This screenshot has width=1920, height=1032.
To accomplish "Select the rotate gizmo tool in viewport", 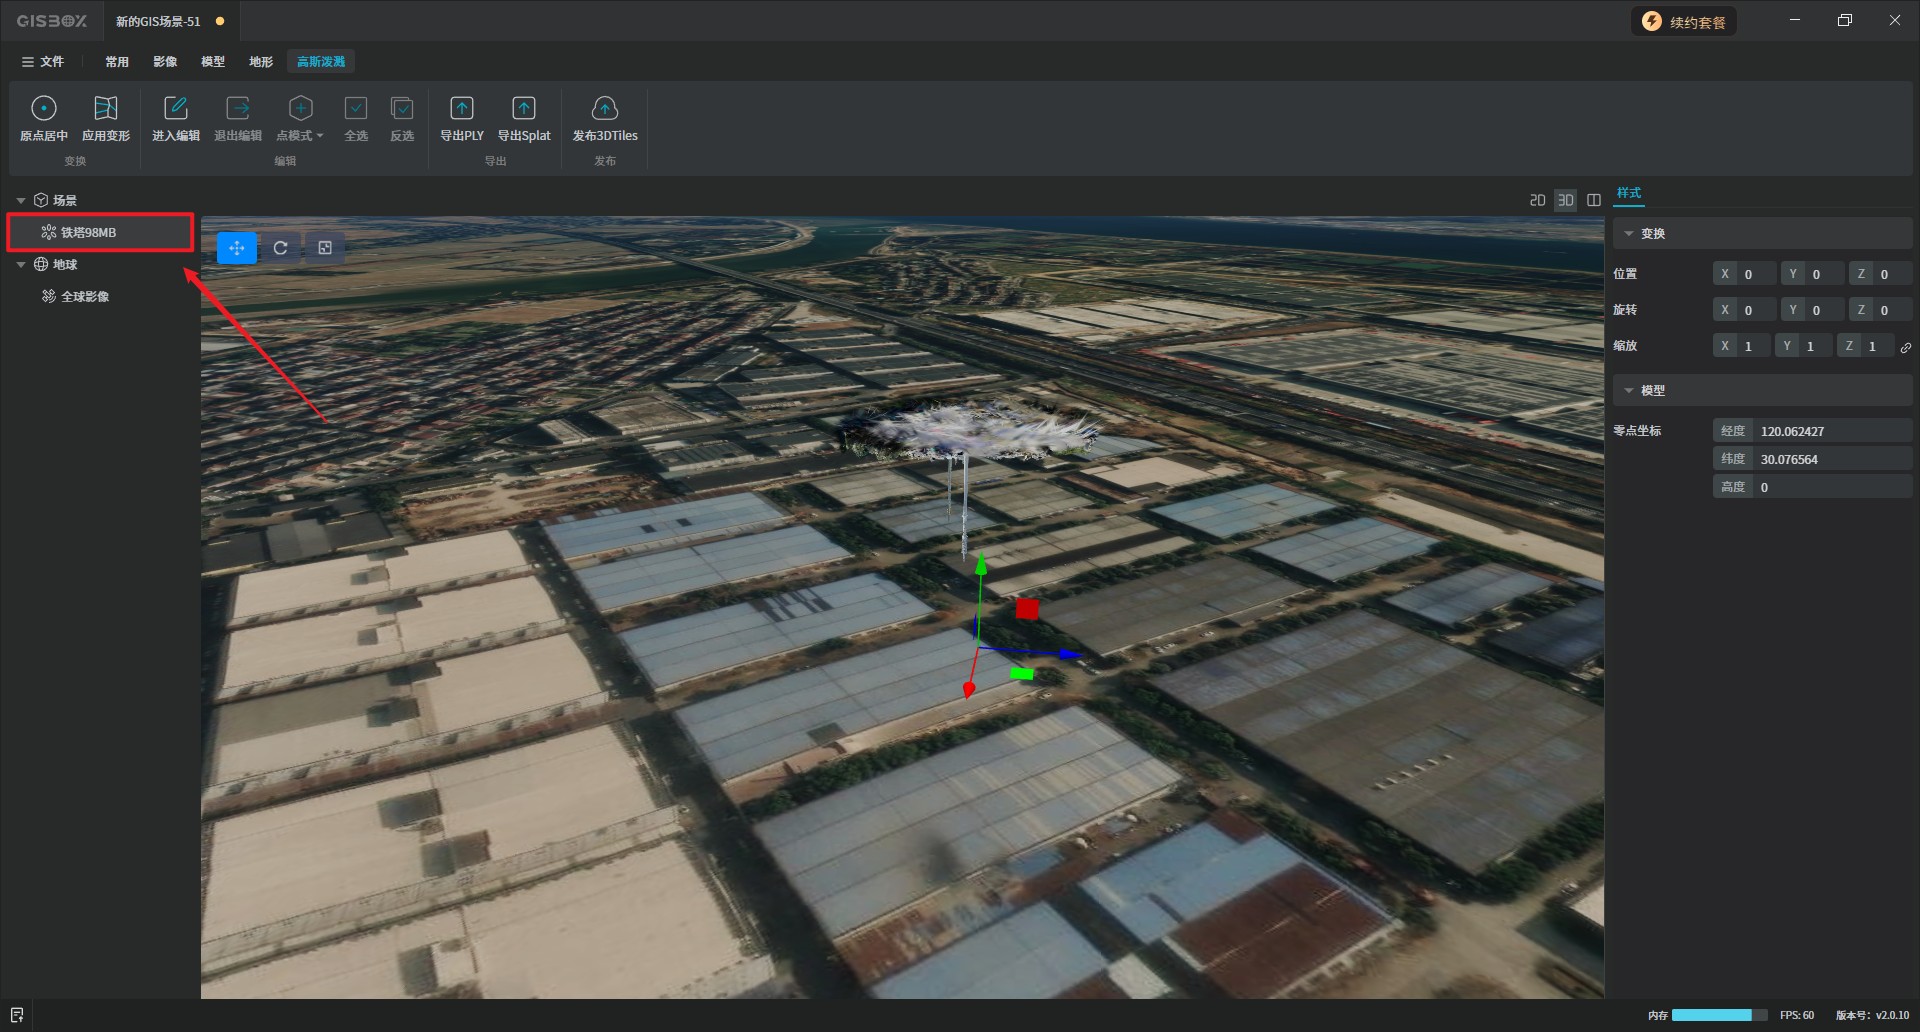I will pyautogui.click(x=281, y=248).
